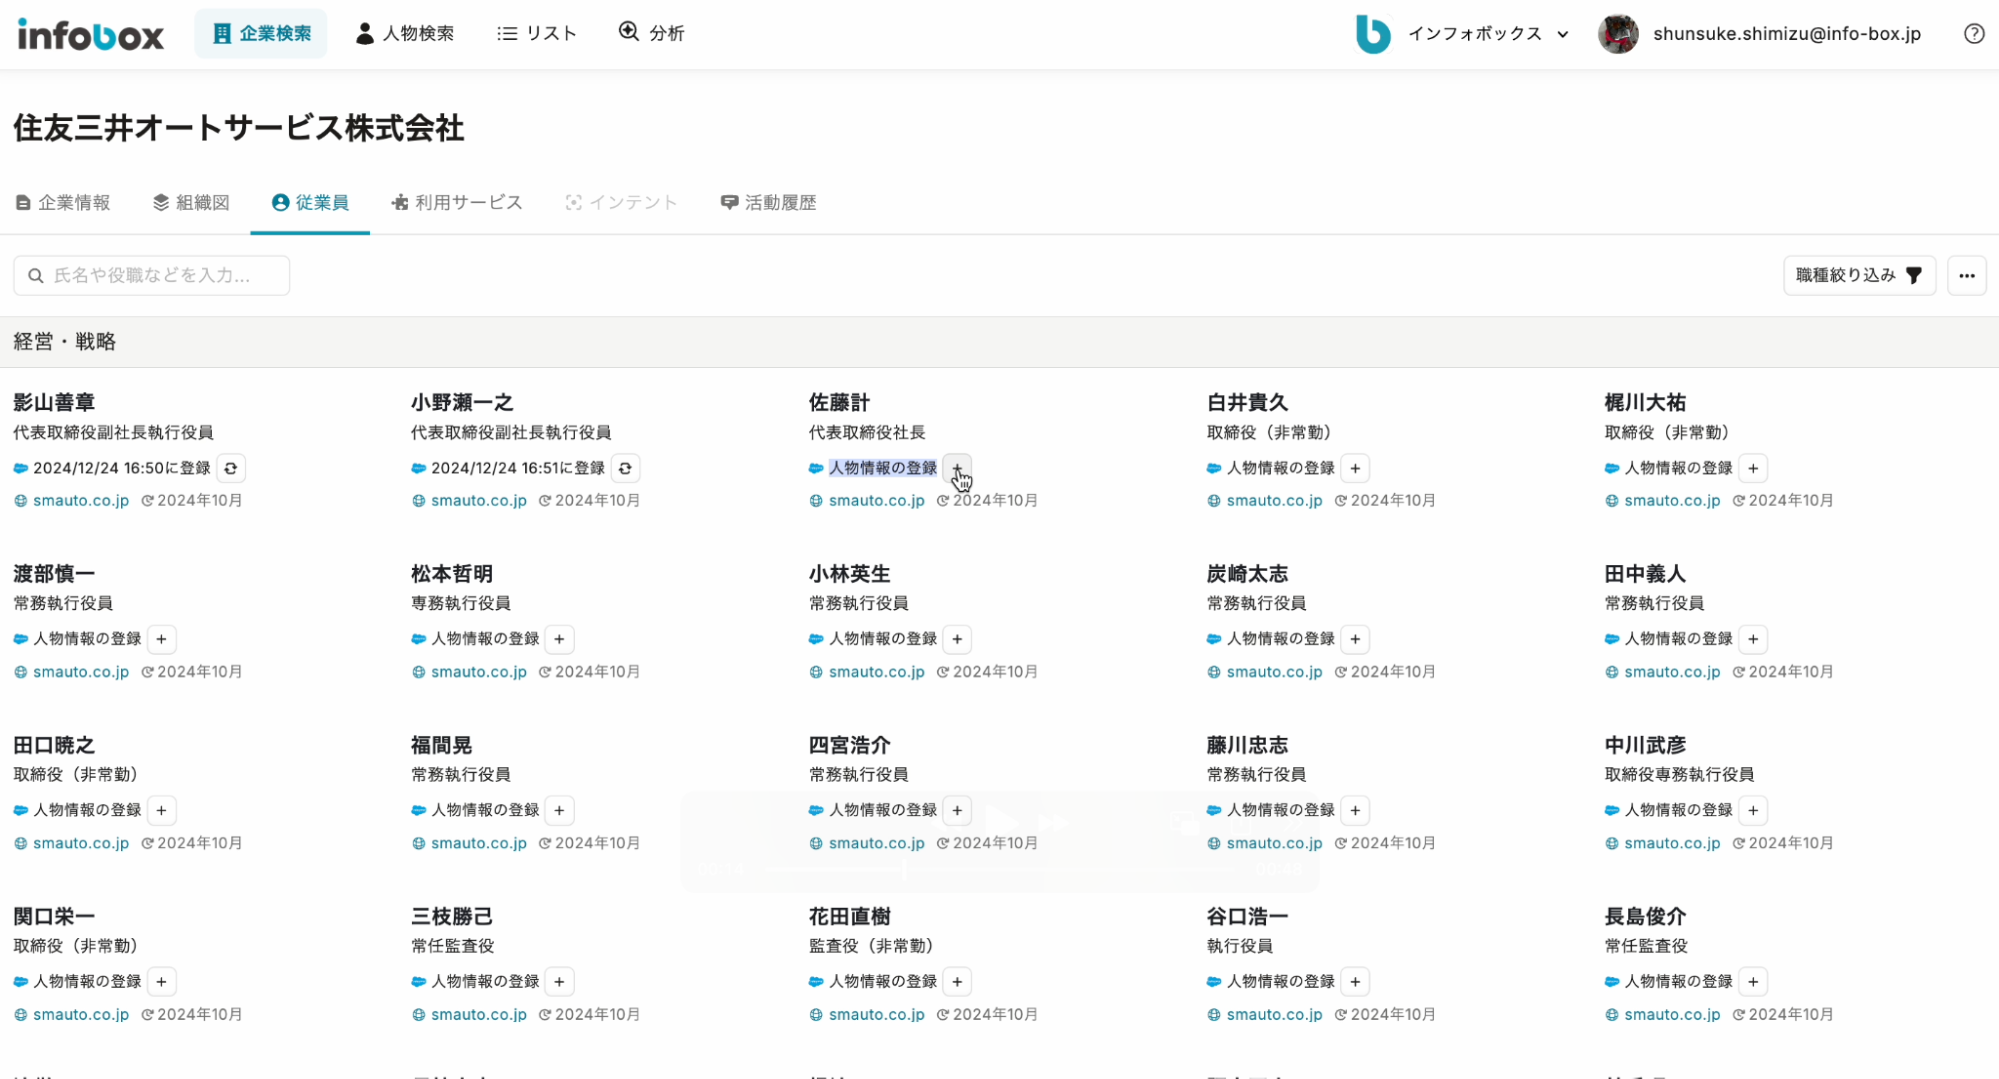Click the 経営・戦略 section header
The image size is (1999, 1079).
[x=65, y=342]
